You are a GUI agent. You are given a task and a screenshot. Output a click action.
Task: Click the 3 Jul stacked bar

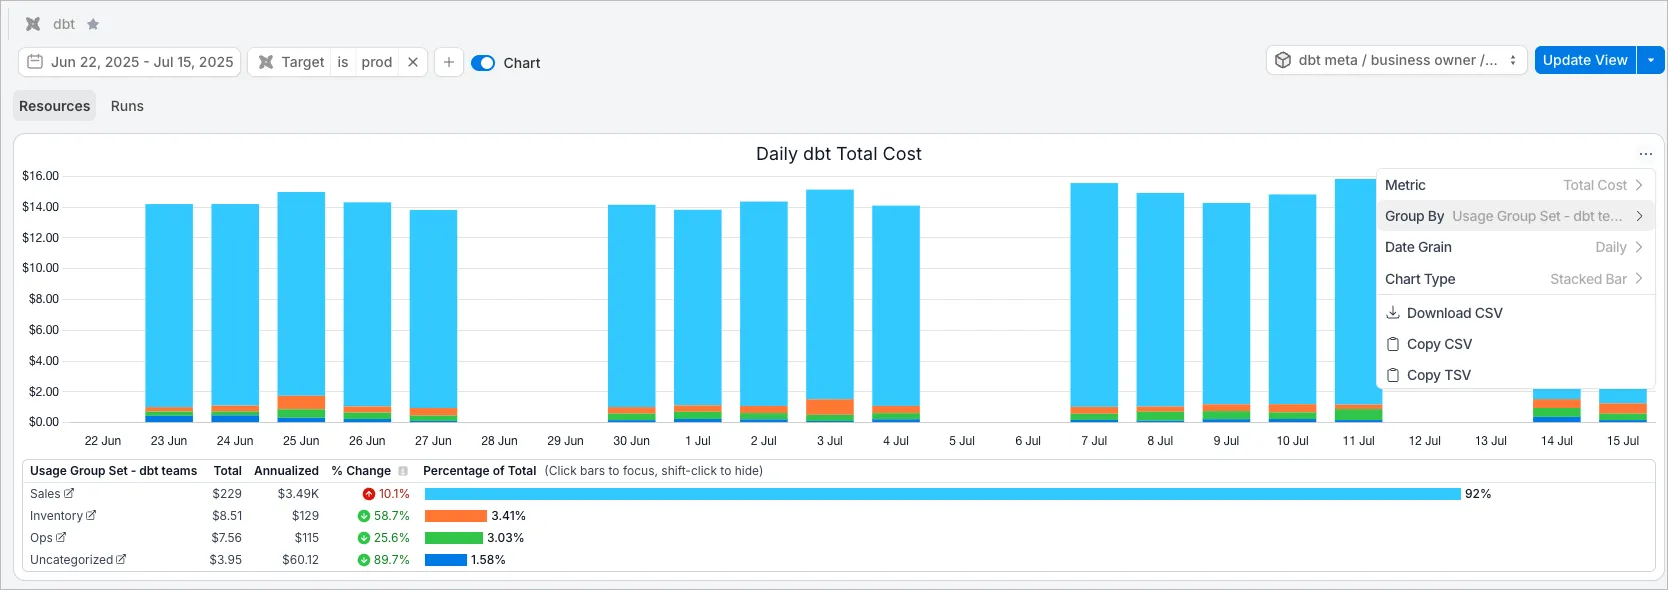[830, 306]
